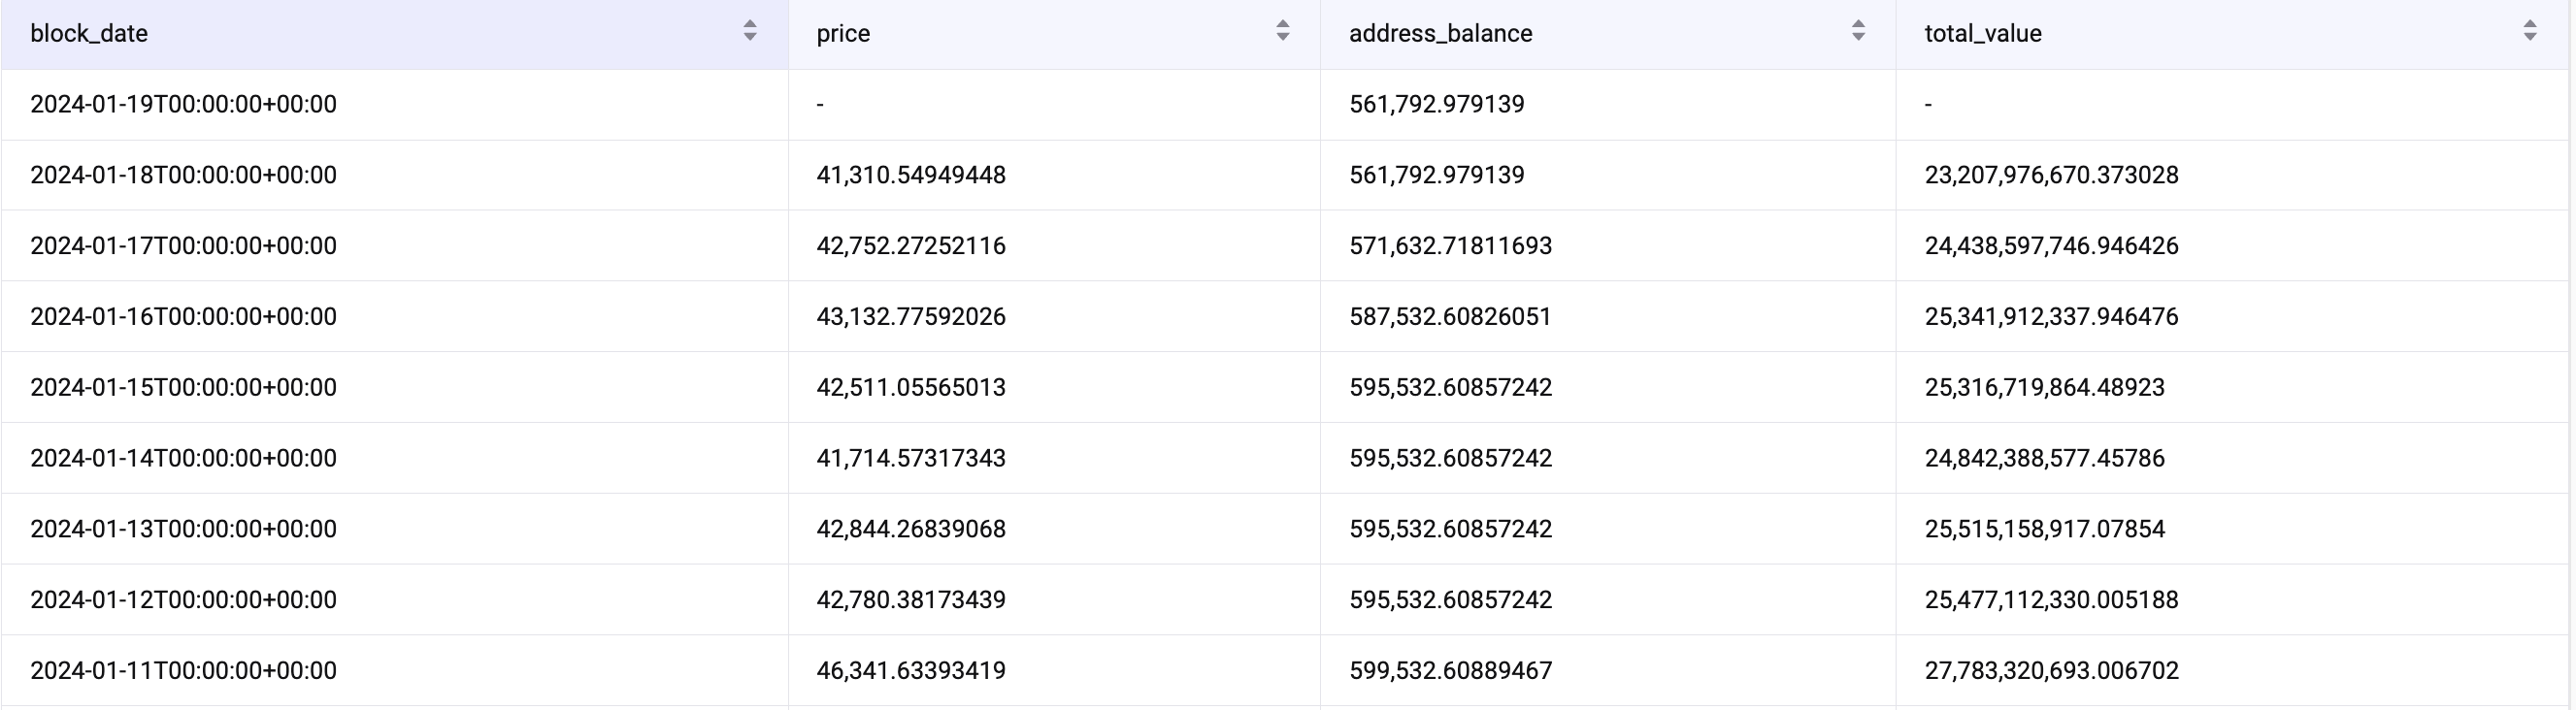Click address balance 595,532.60857242 in 2024-01-12 row

coord(1451,600)
